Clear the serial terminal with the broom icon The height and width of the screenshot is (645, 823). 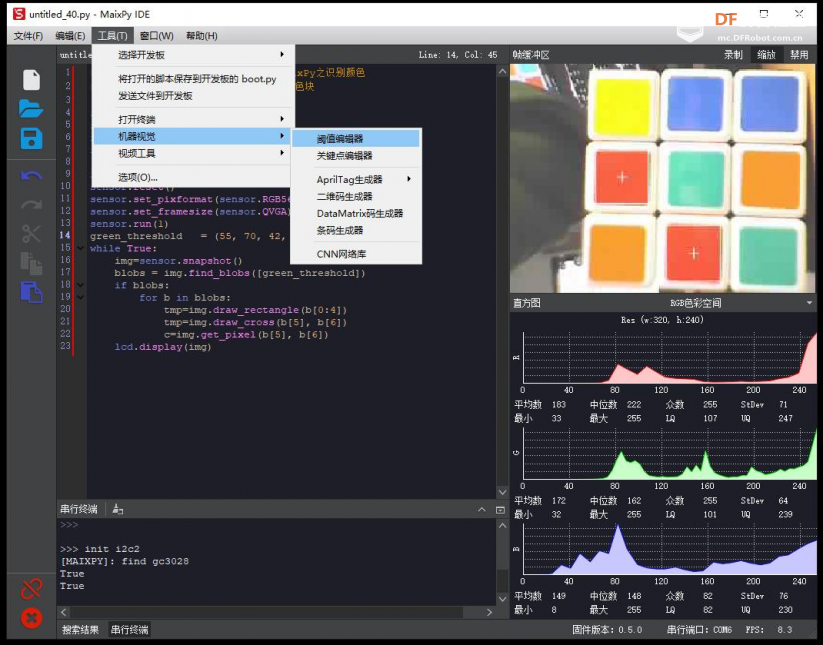[118, 509]
